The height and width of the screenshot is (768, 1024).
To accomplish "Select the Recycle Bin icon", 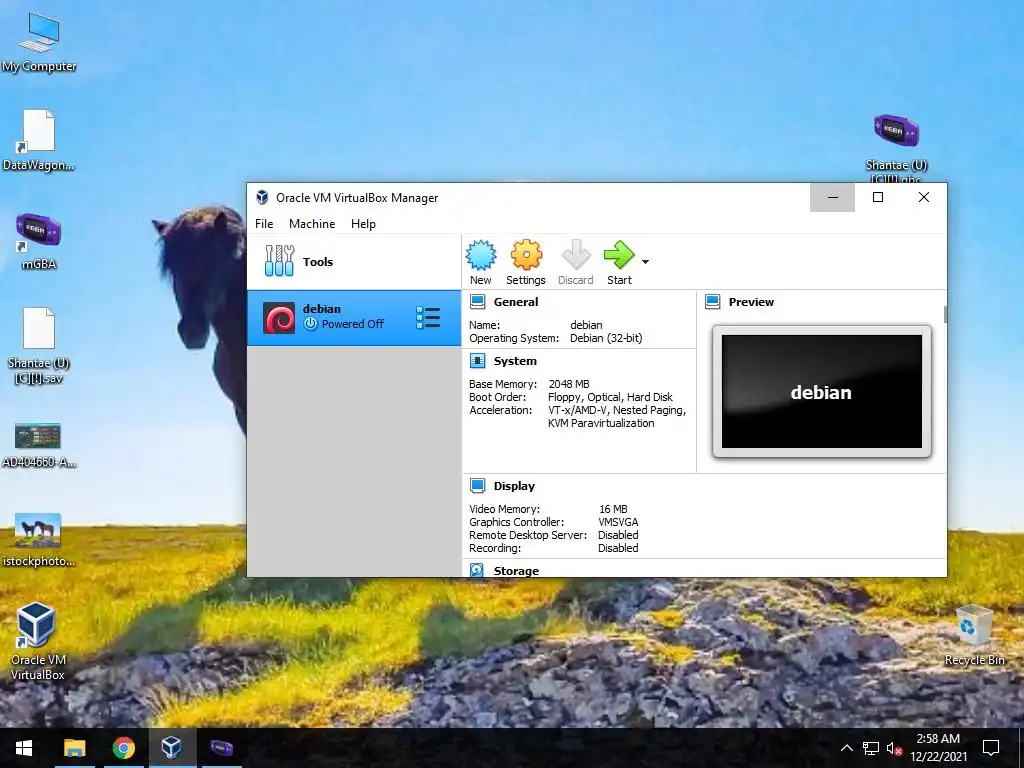I will (974, 635).
